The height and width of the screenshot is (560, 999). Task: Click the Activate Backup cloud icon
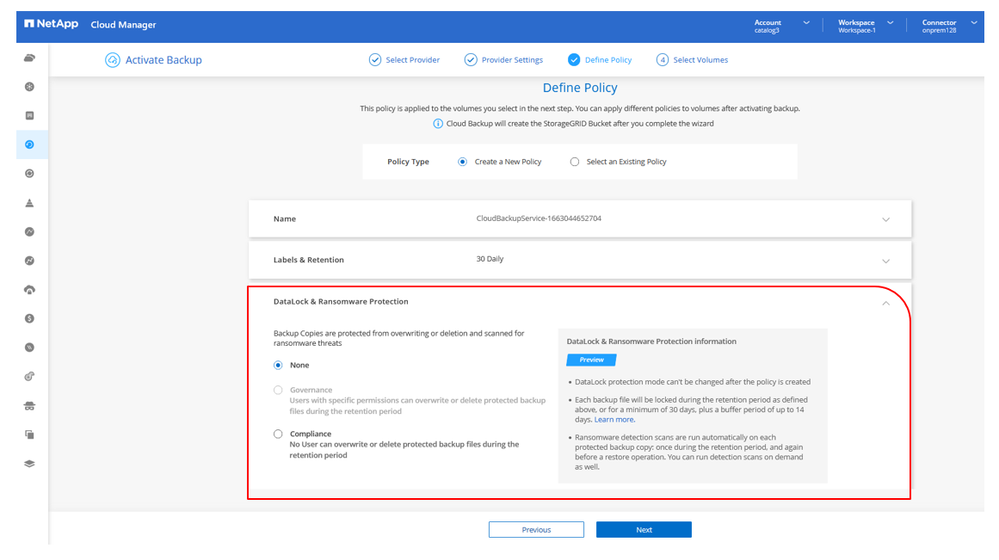click(112, 60)
